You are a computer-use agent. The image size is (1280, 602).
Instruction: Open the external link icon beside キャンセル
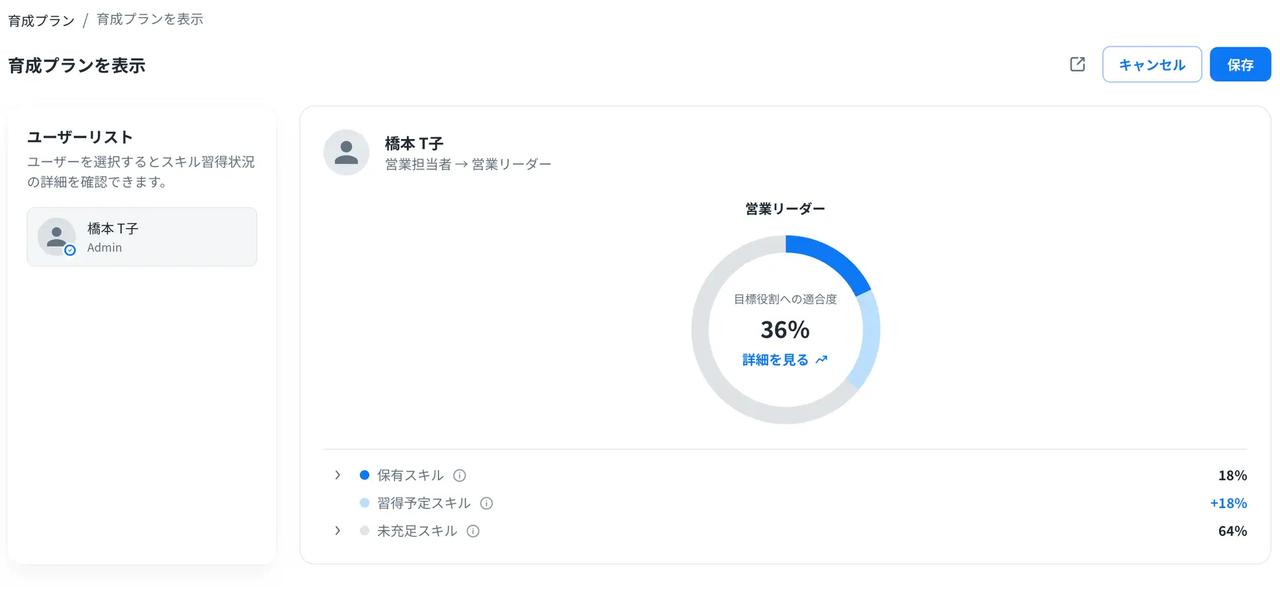[x=1077, y=64]
